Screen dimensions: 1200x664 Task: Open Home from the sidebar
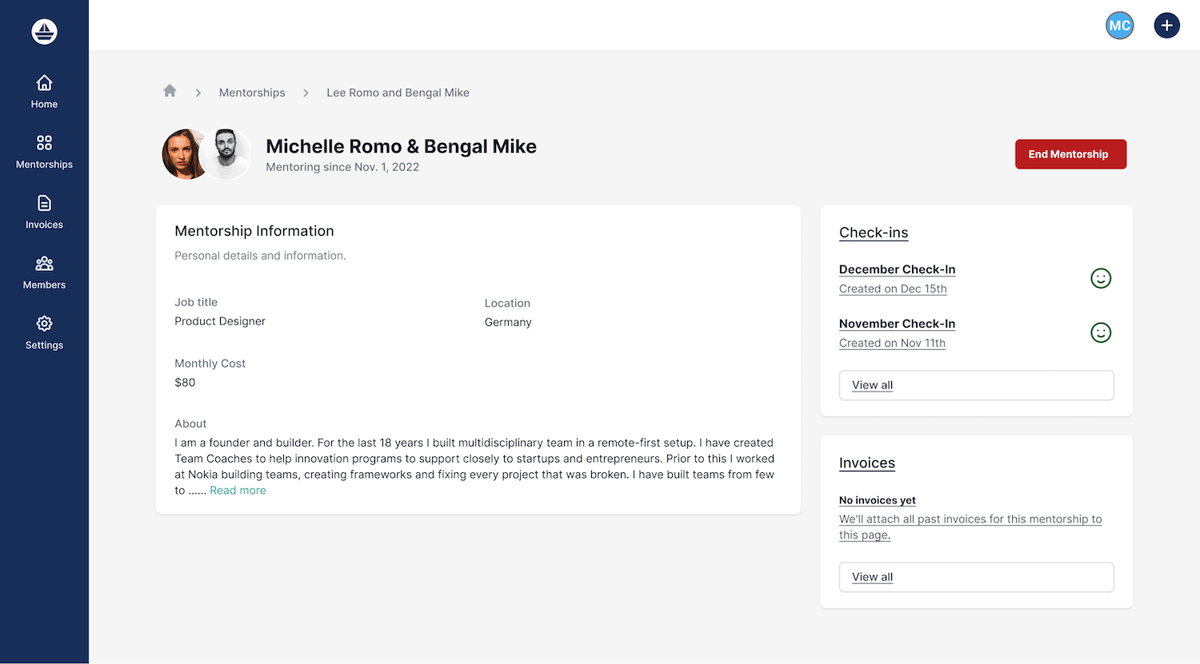pos(44,91)
